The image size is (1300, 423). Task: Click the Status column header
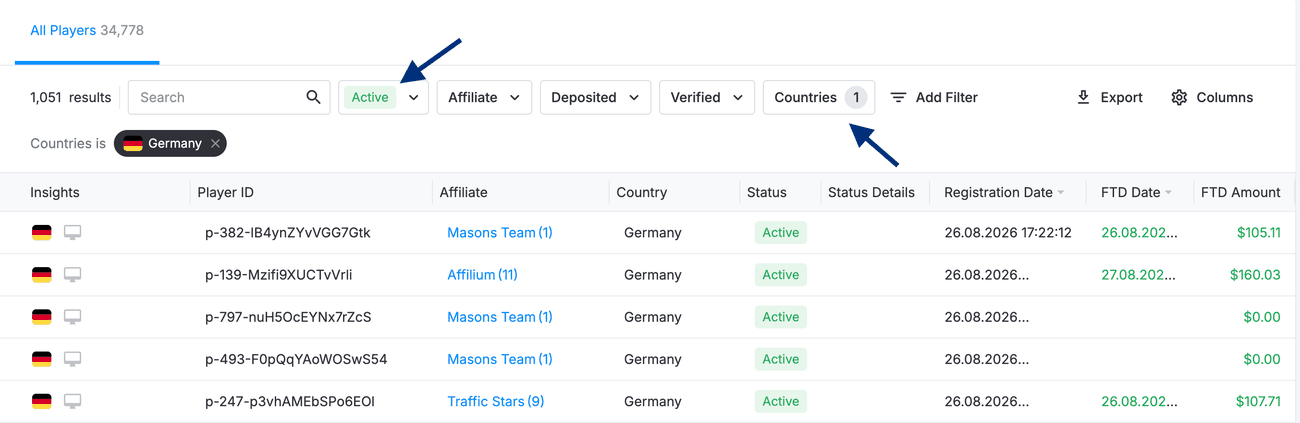[x=767, y=192]
